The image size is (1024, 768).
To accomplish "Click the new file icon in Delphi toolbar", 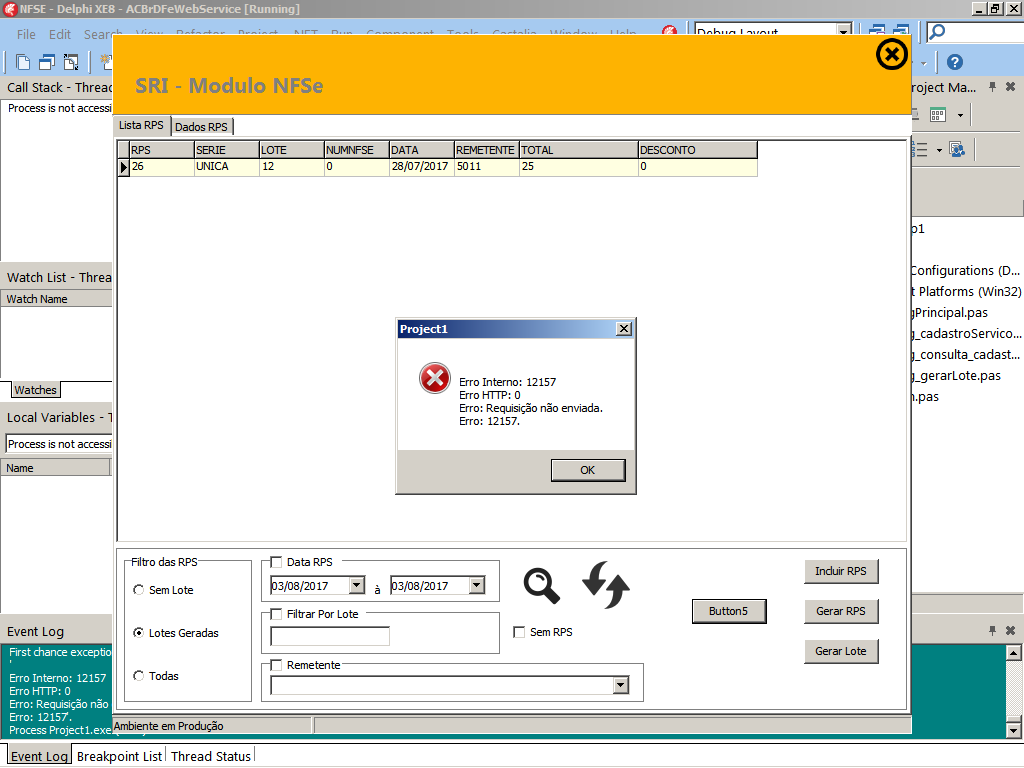I will [23, 62].
